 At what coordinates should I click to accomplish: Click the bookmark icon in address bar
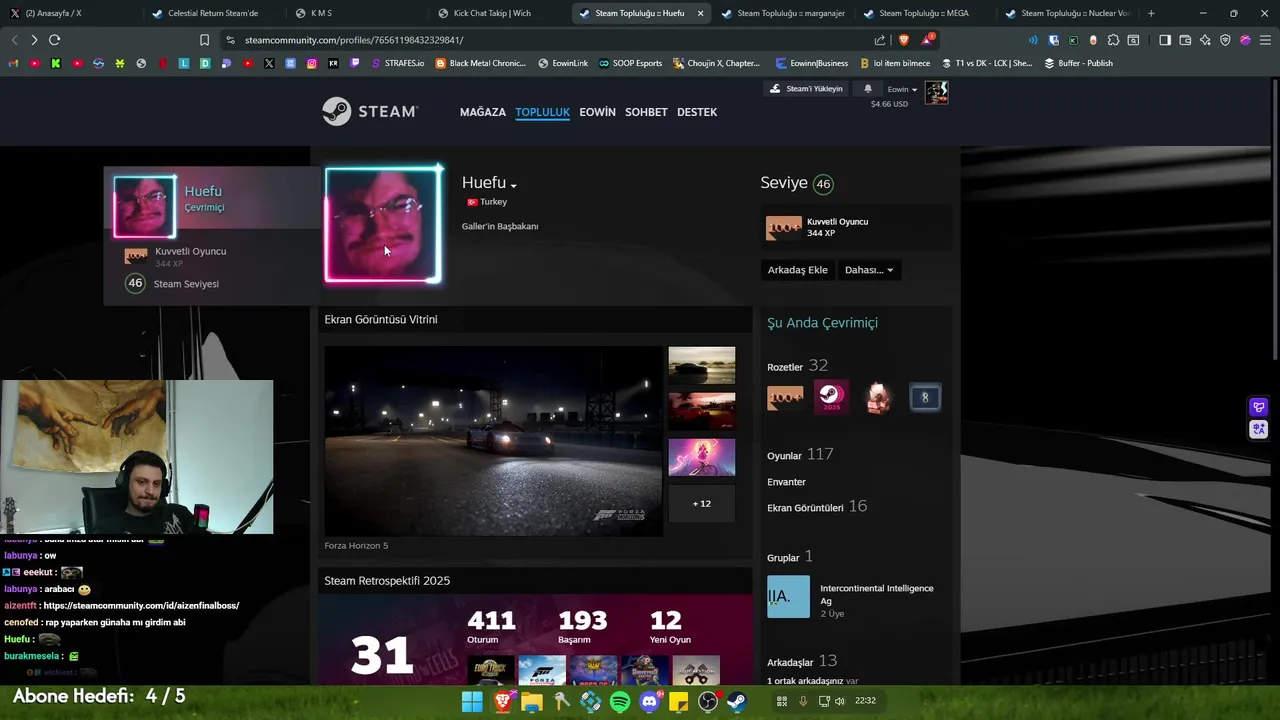(x=204, y=40)
